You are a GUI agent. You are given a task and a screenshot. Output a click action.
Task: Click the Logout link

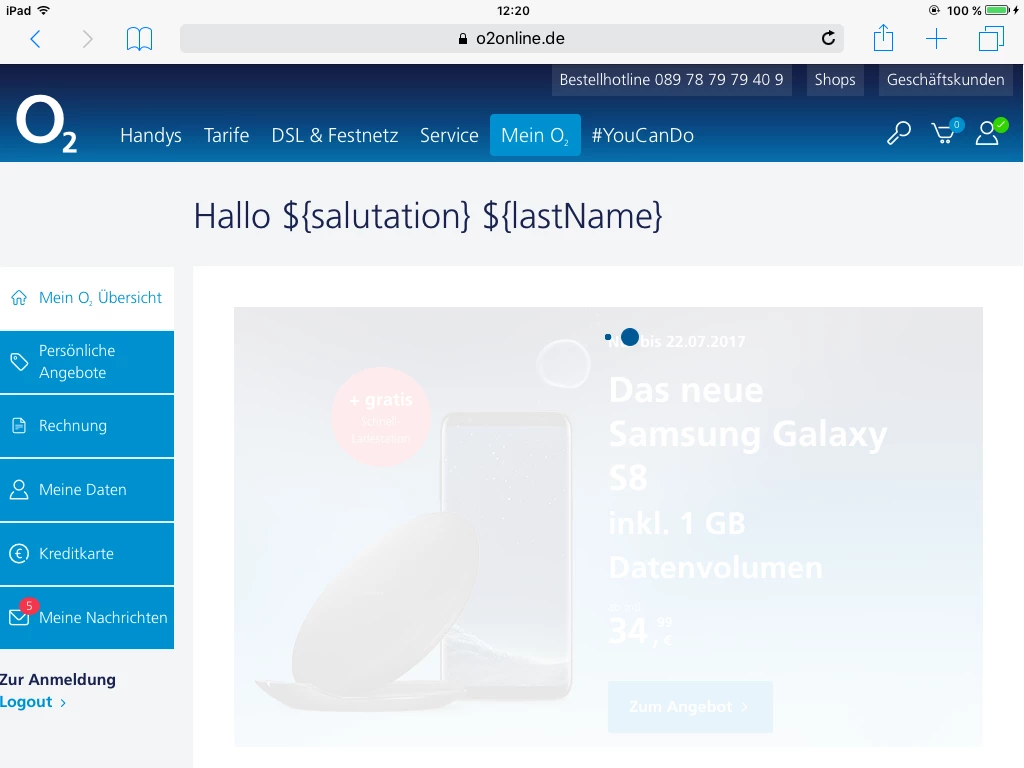[33, 702]
